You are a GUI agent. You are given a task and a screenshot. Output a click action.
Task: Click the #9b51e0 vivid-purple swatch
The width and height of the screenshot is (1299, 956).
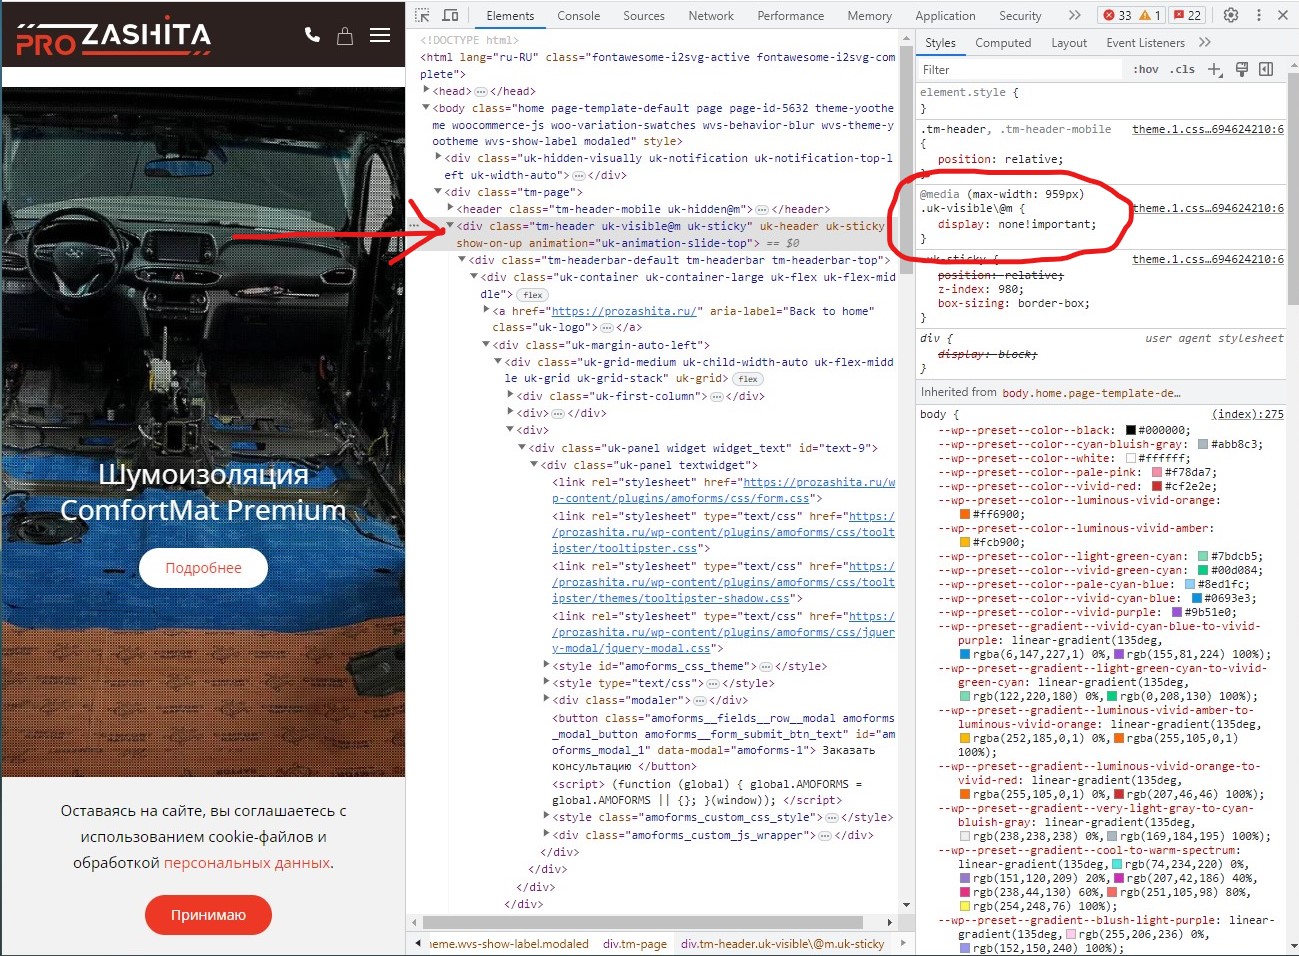click(1177, 612)
